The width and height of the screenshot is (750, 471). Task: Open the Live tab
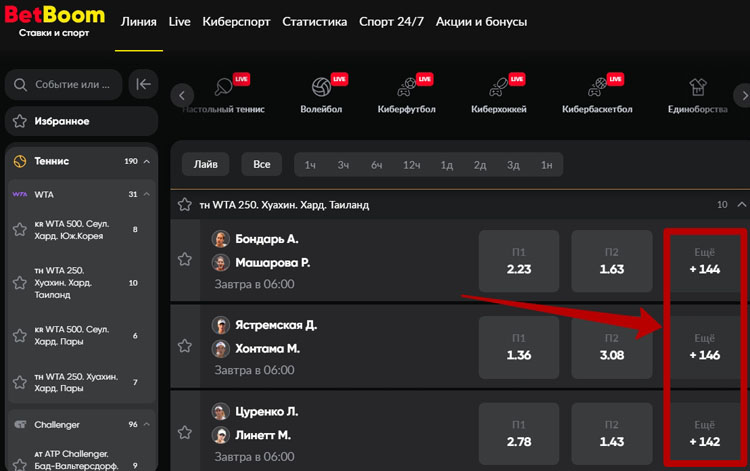pos(179,22)
